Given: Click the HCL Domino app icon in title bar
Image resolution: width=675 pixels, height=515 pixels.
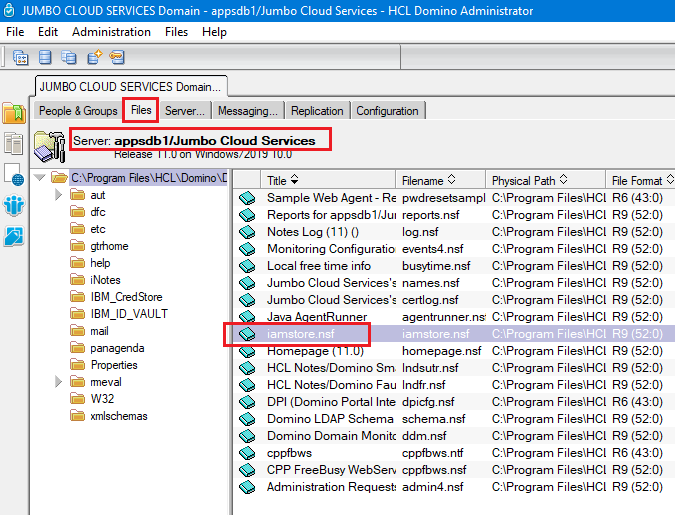Looking at the screenshot, I should pos(9,10).
